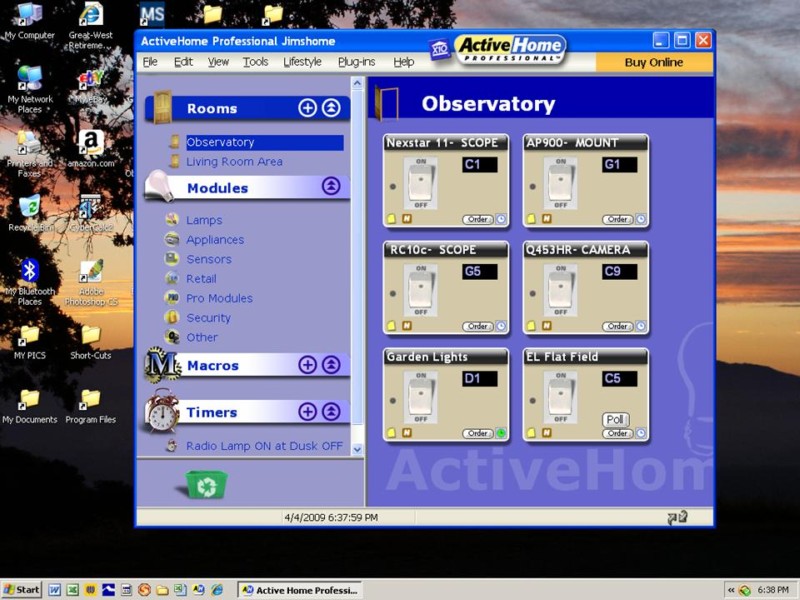Image resolution: width=800 pixels, height=600 pixels.
Task: Add a new macro with plus icon
Action: (307, 365)
